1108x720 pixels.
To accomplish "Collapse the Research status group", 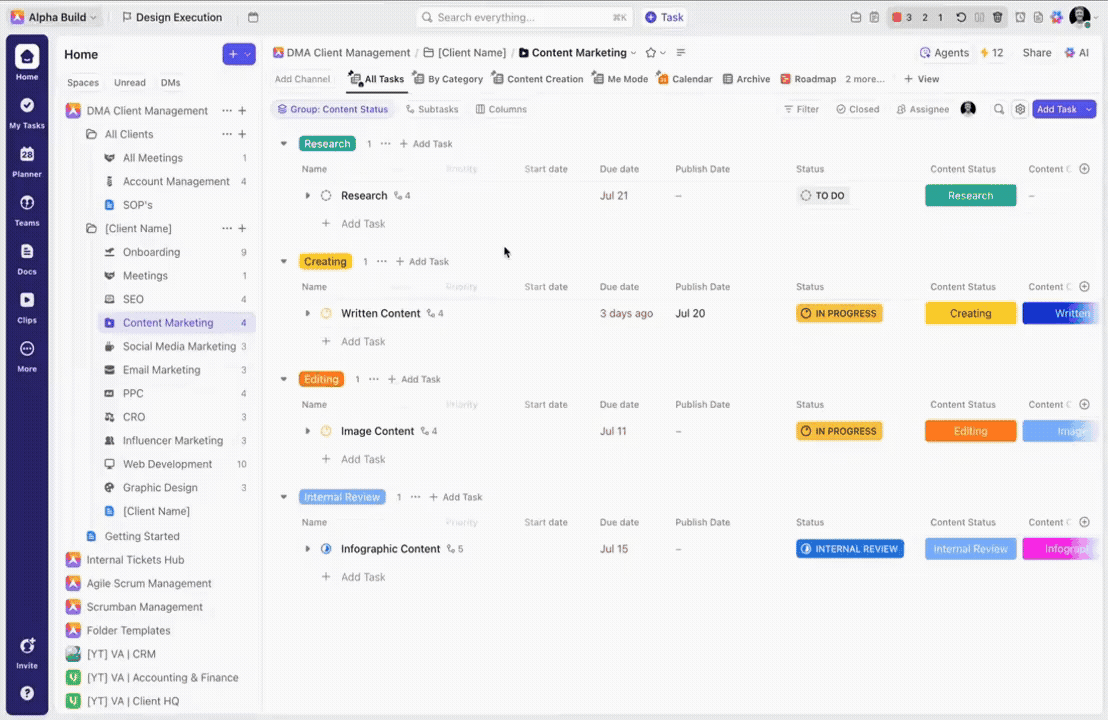I will click(x=284, y=143).
